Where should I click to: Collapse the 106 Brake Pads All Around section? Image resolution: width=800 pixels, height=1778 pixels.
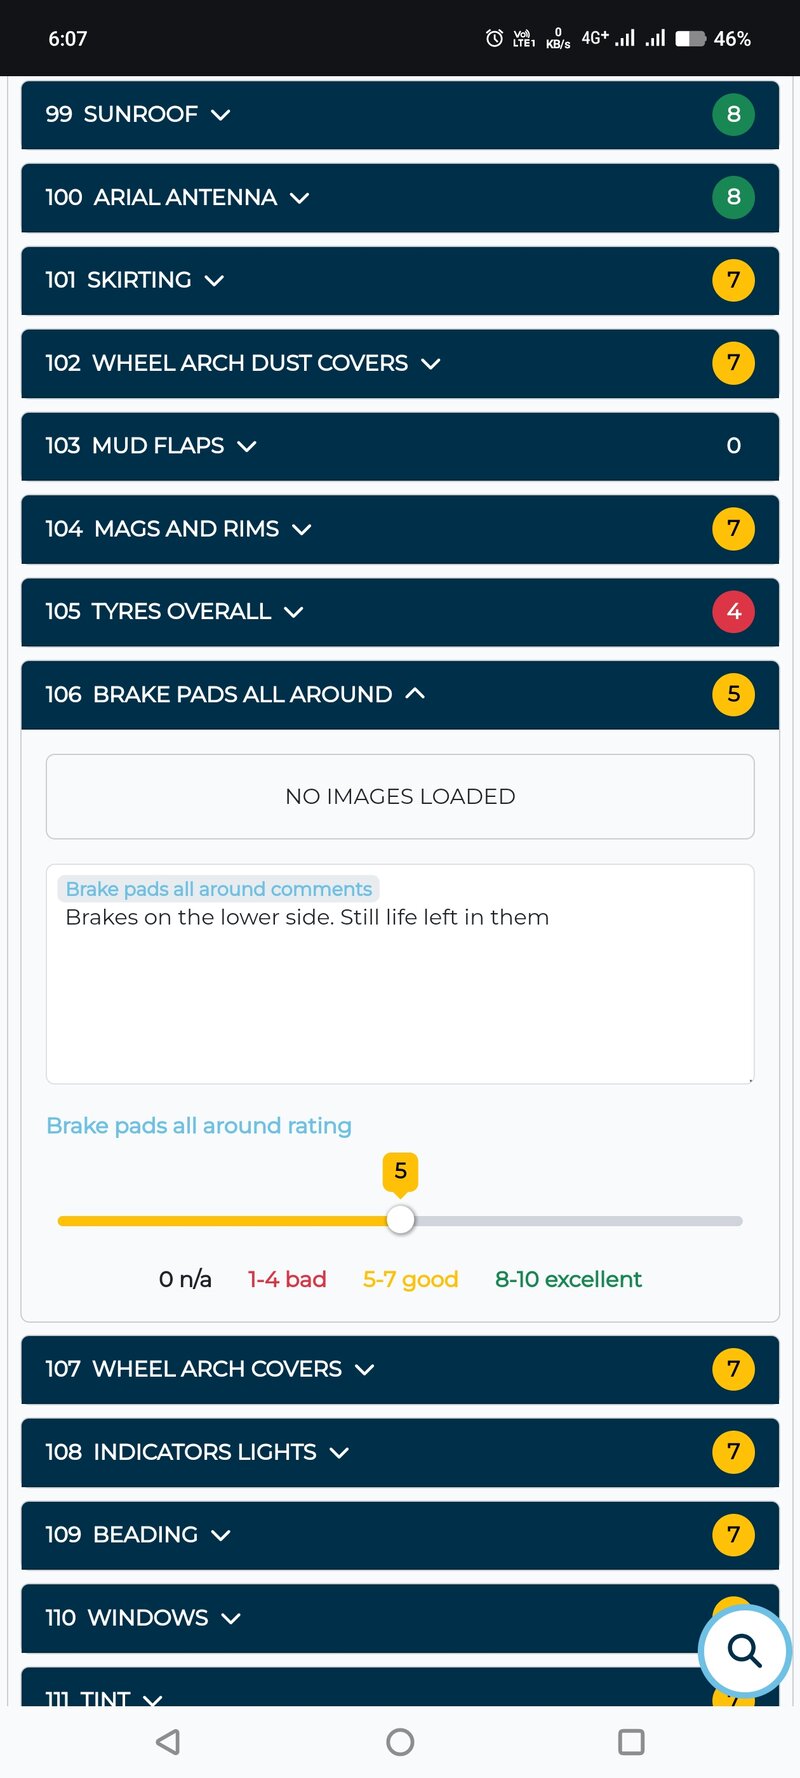click(400, 694)
